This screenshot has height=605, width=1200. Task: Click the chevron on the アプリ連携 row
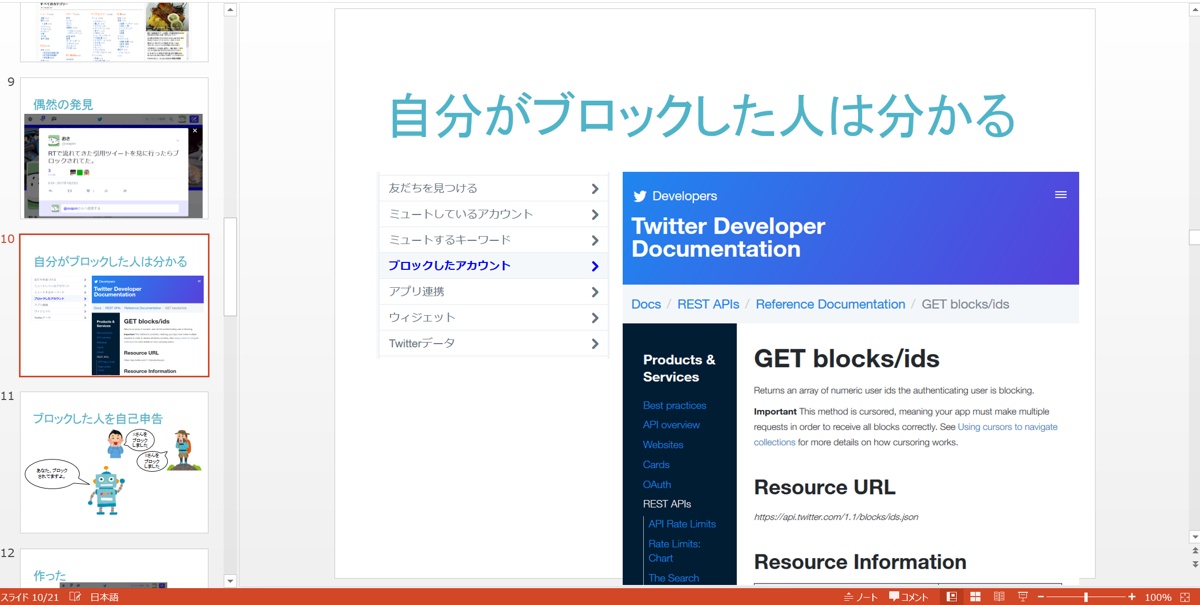tap(595, 292)
